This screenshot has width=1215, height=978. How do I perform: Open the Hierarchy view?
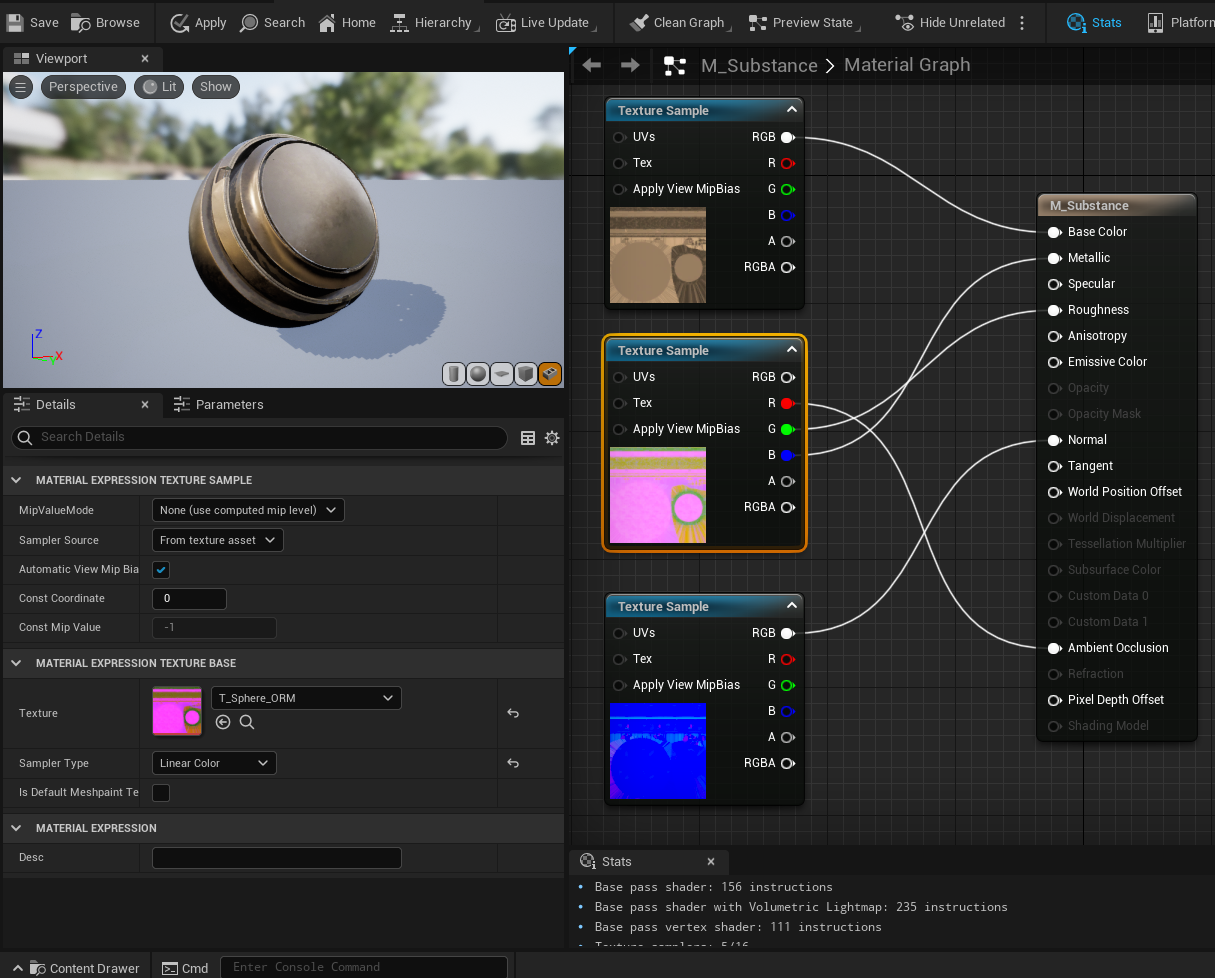point(434,21)
